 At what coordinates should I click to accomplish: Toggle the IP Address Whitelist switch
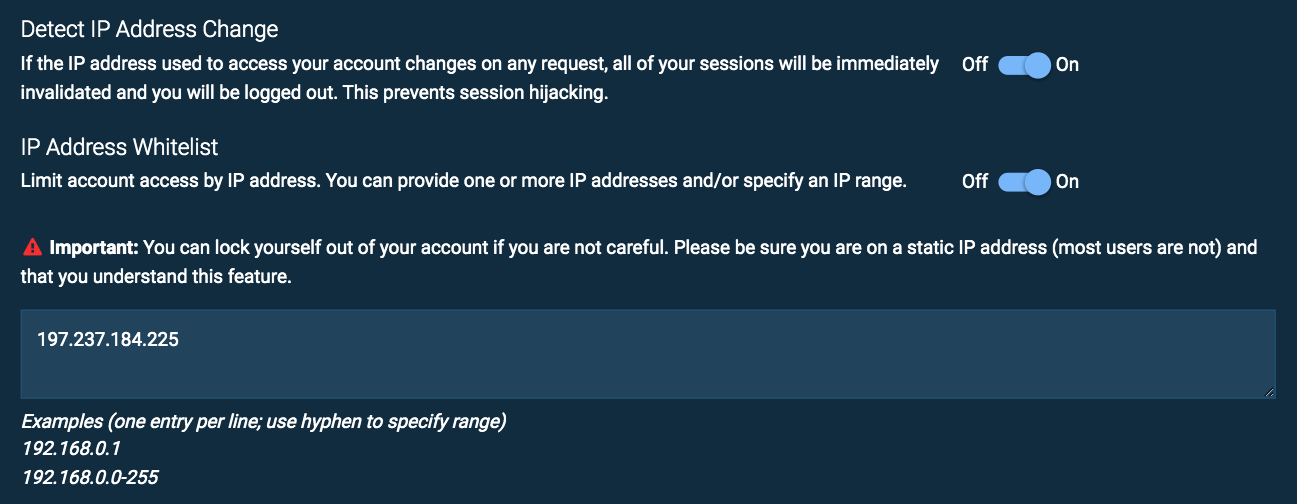click(1023, 182)
